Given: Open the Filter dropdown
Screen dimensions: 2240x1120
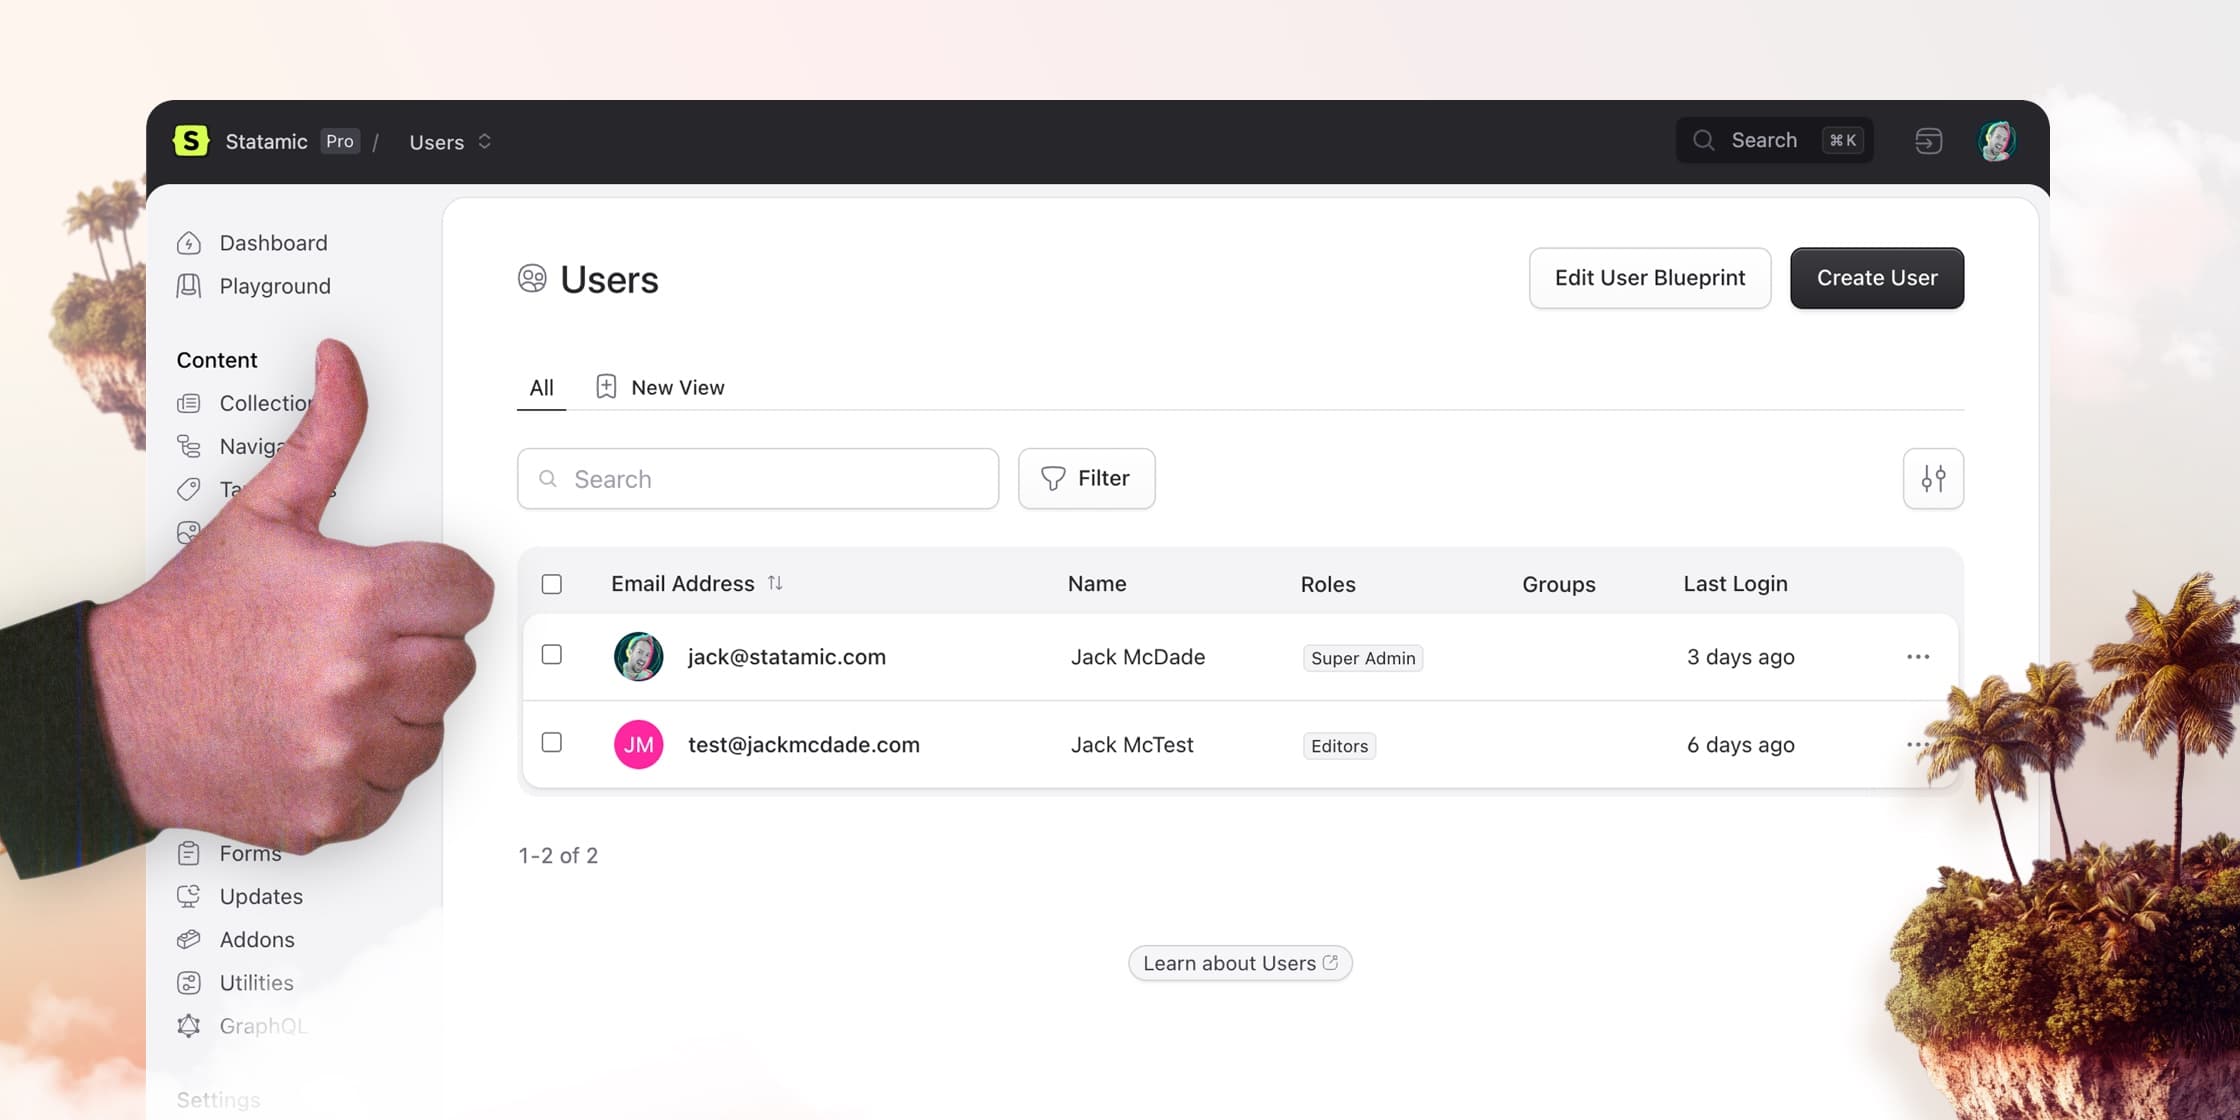Looking at the screenshot, I should (x=1086, y=479).
